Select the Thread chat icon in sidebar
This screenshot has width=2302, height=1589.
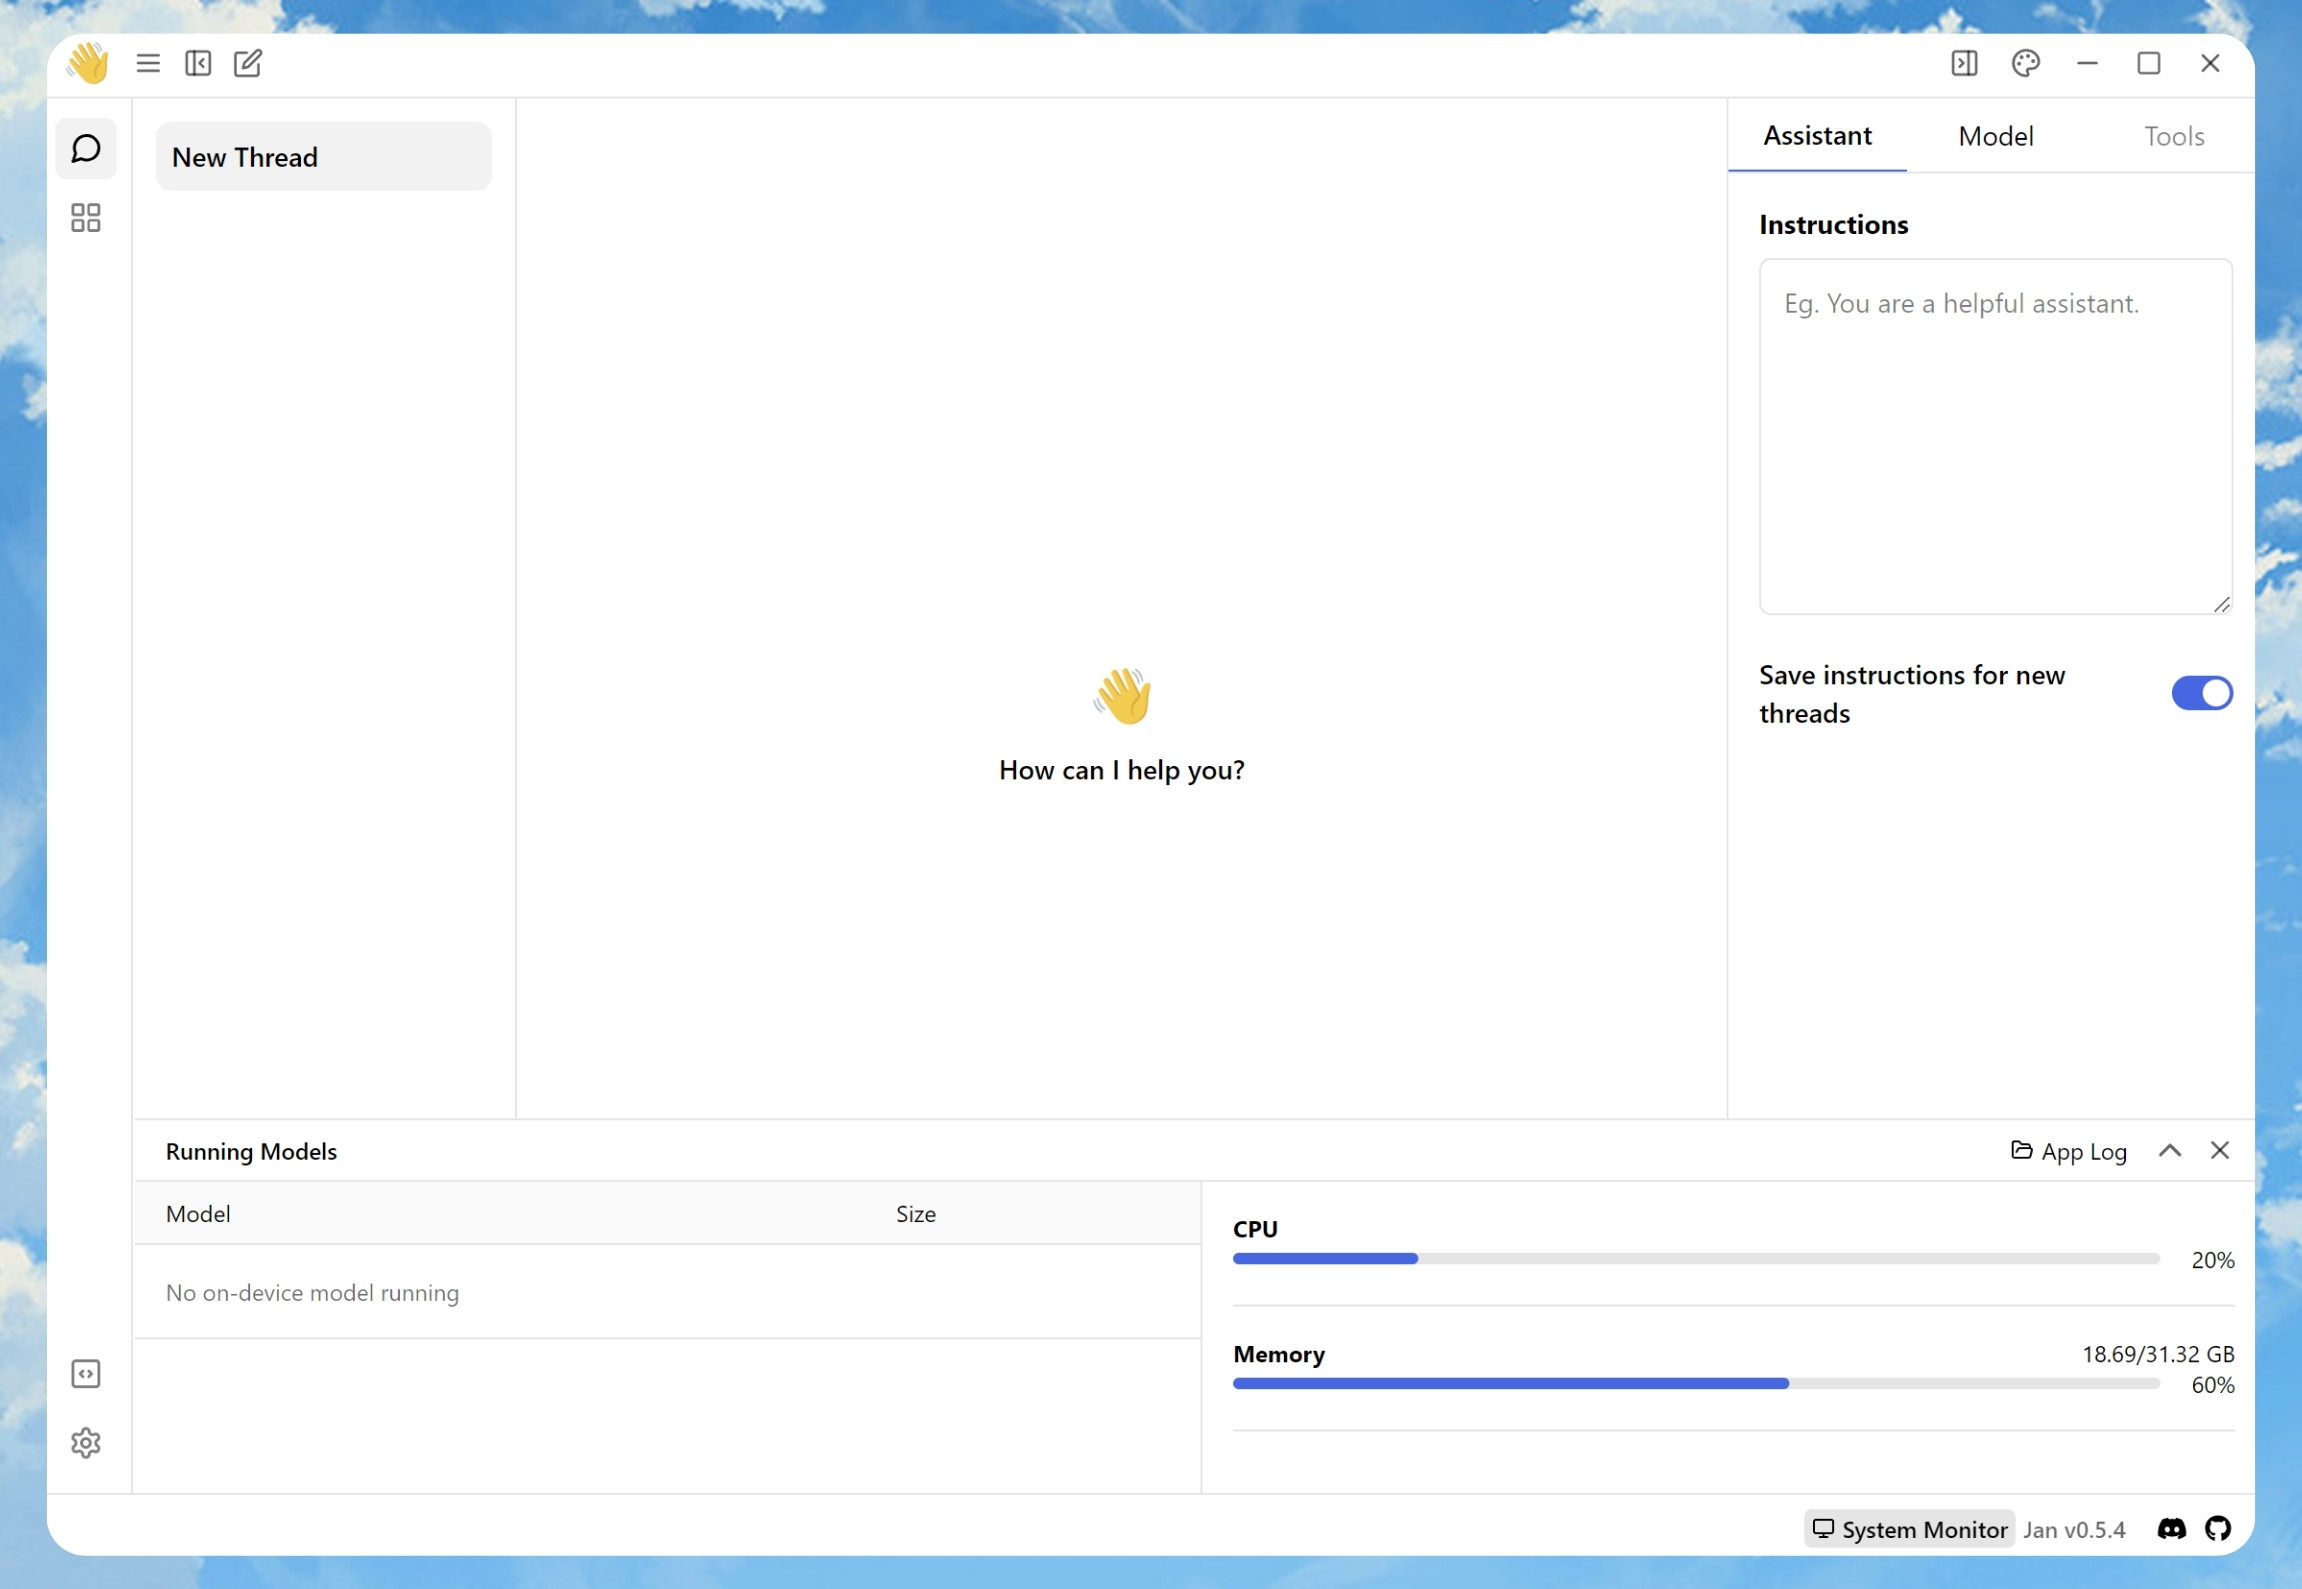pyautogui.click(x=86, y=149)
